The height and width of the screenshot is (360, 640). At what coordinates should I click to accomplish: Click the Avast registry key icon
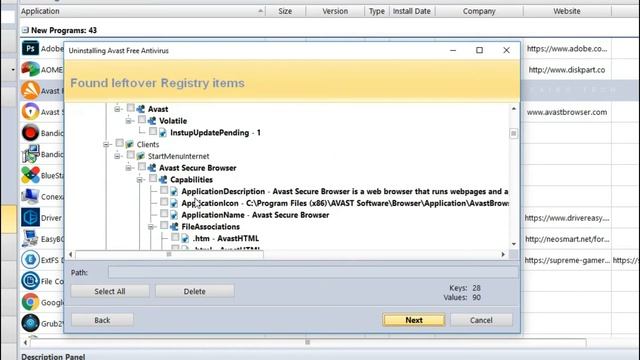[141, 109]
